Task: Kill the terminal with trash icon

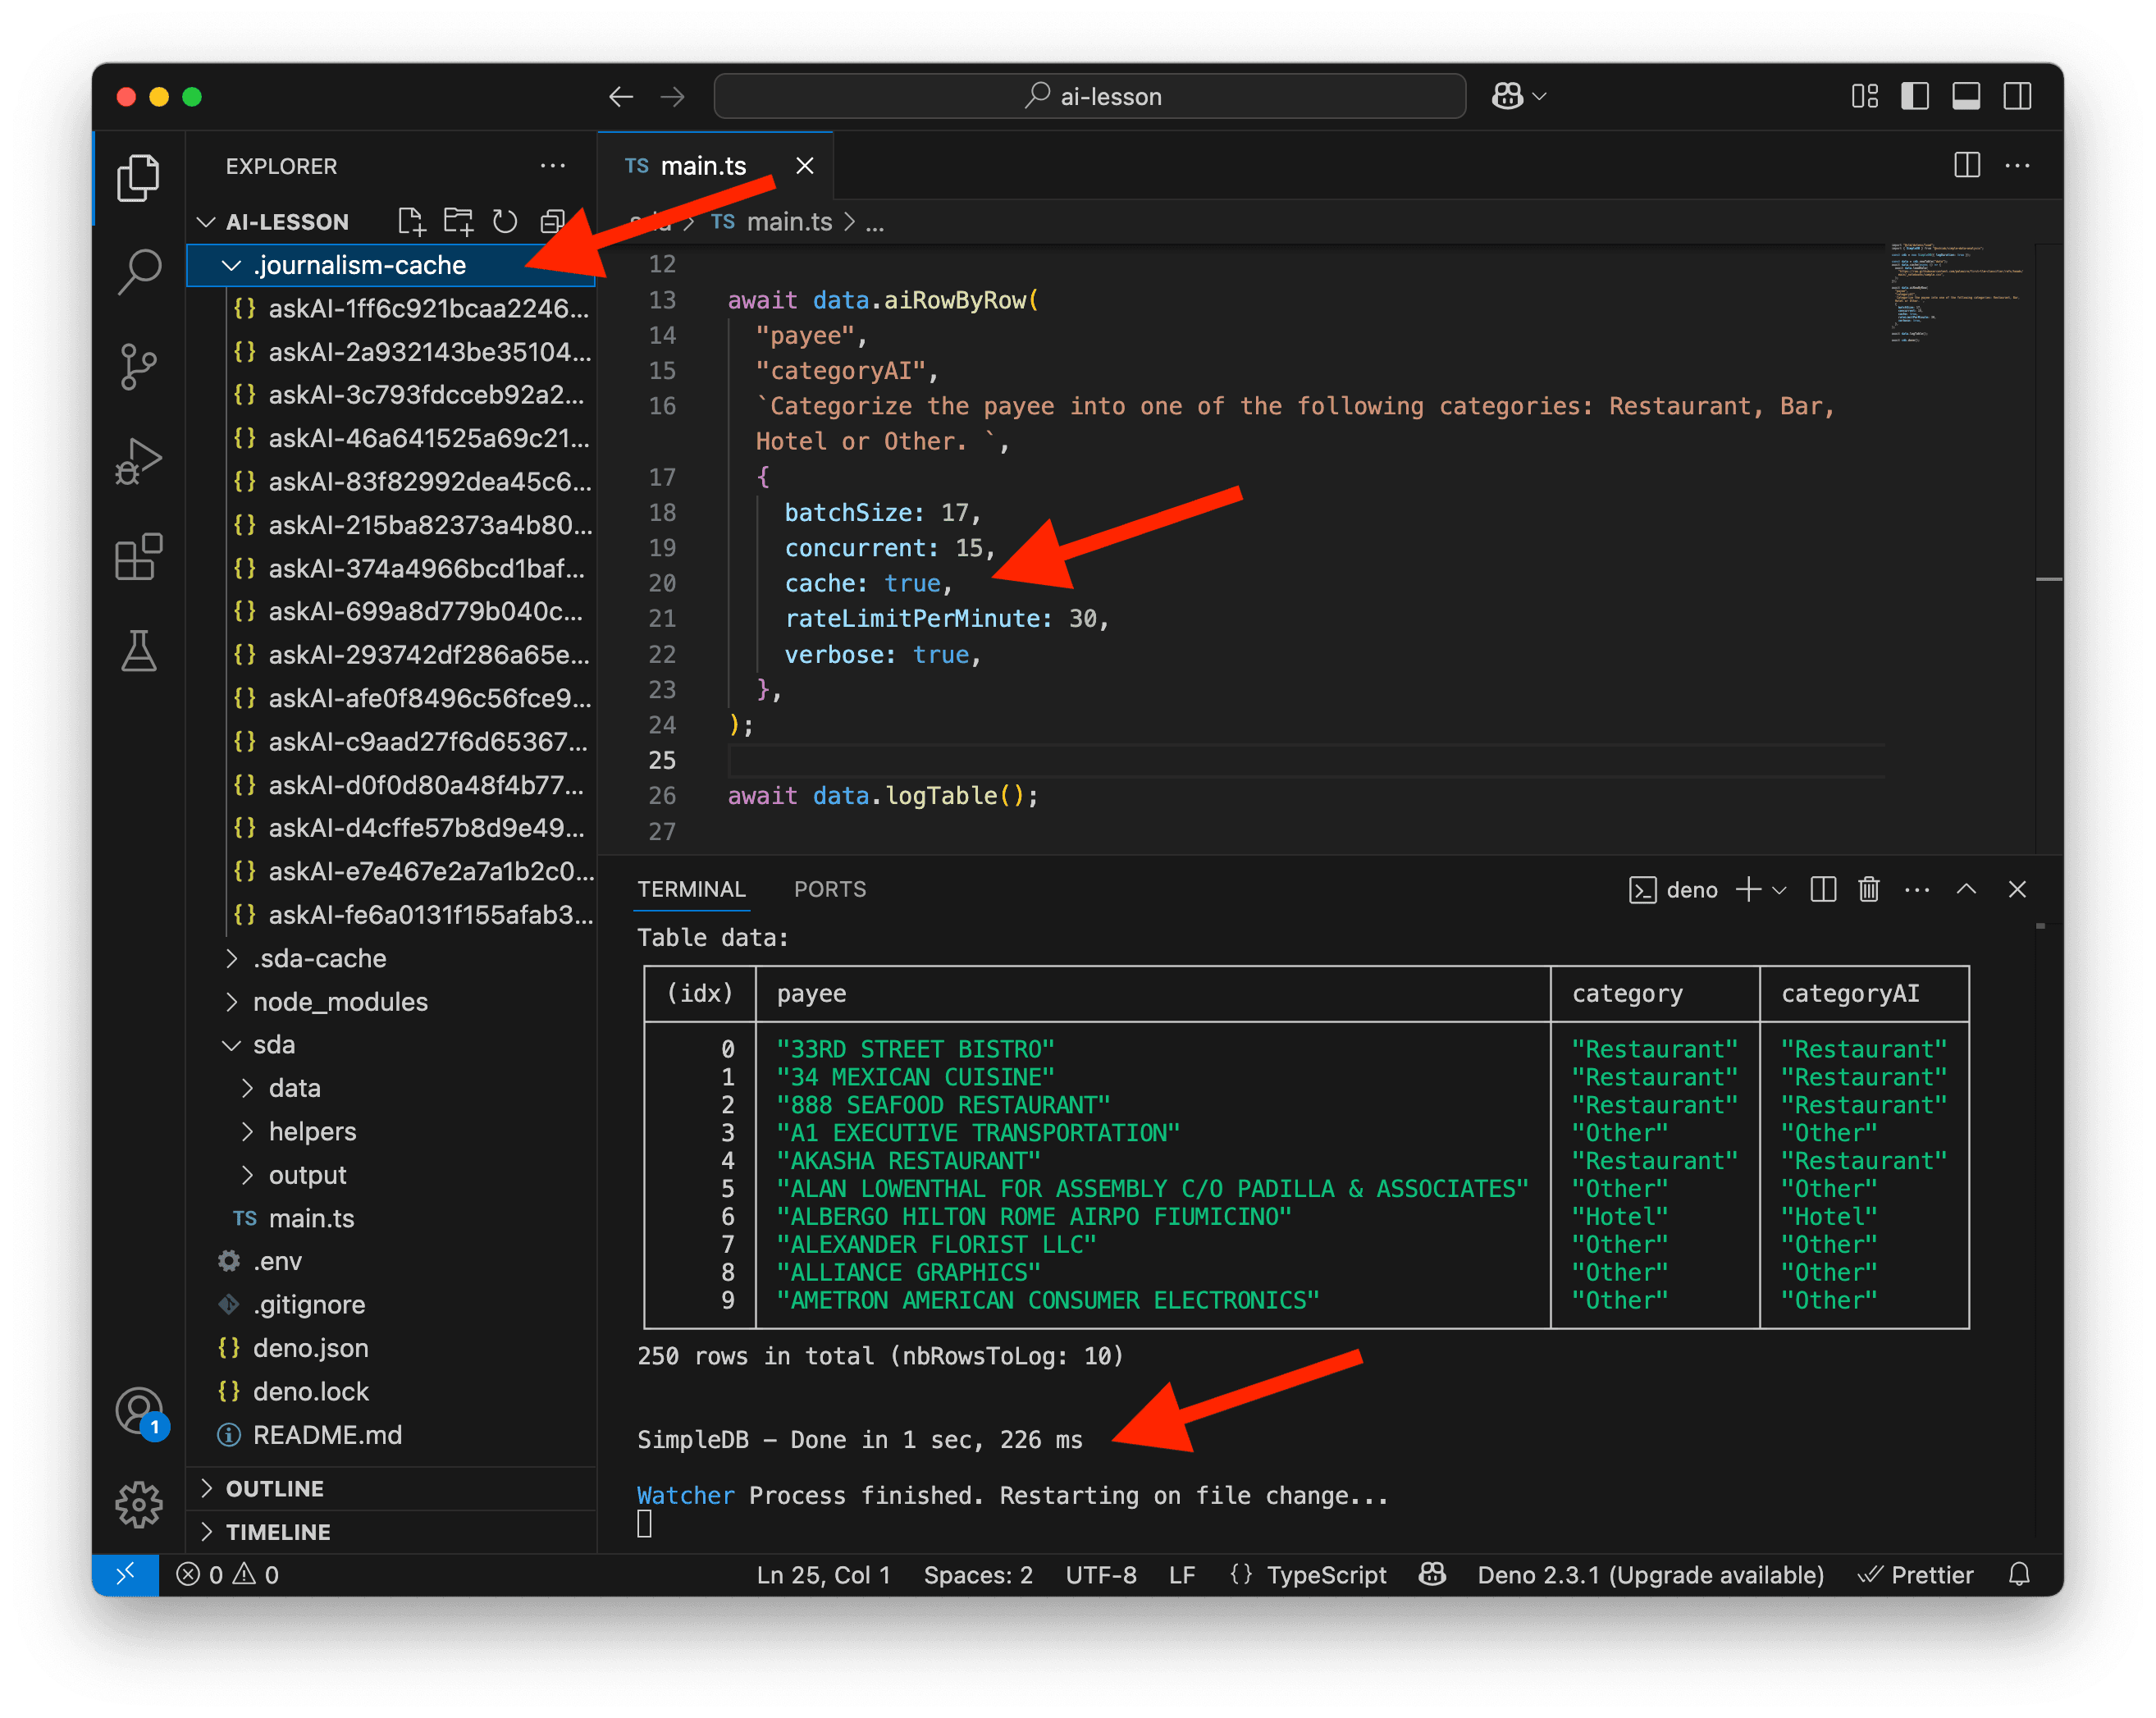Action: click(x=1868, y=889)
